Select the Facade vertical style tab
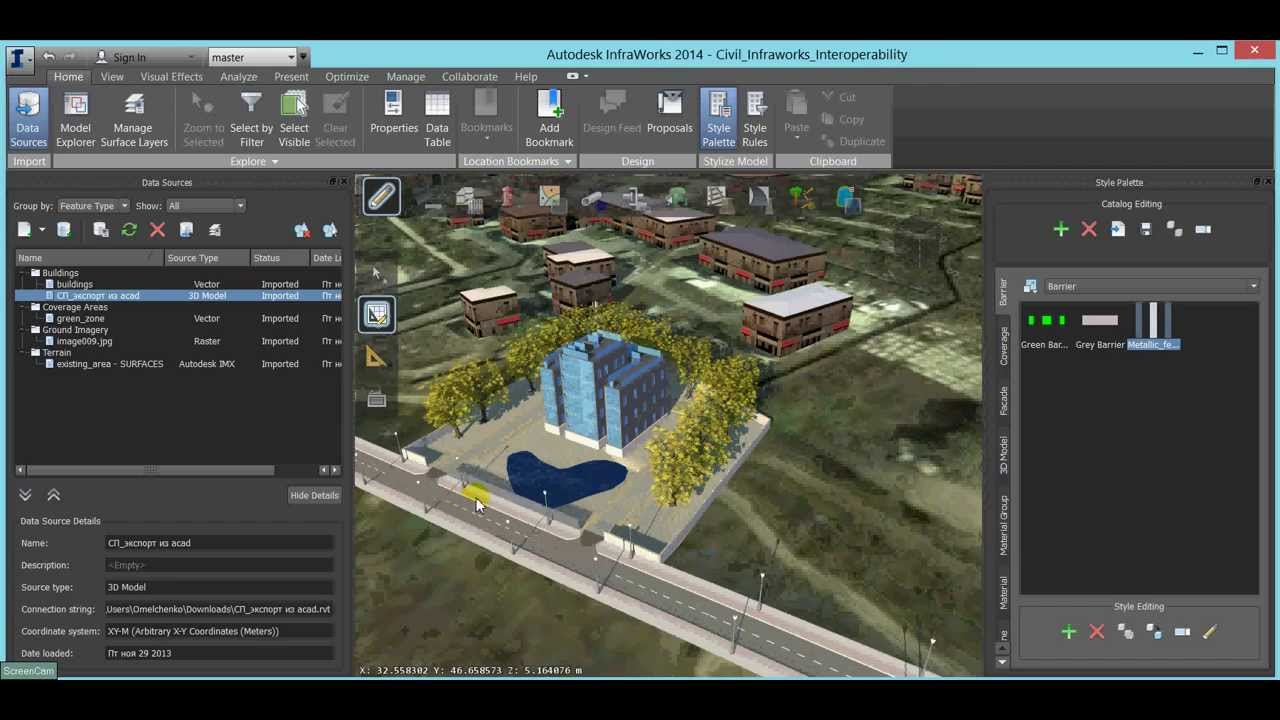The image size is (1280, 720). click(1004, 402)
